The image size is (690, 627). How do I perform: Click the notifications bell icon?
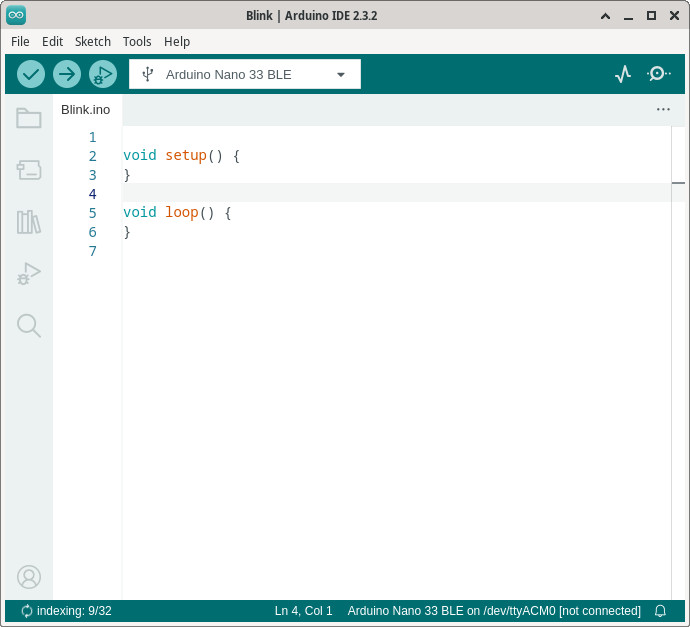pyautogui.click(x=660, y=611)
